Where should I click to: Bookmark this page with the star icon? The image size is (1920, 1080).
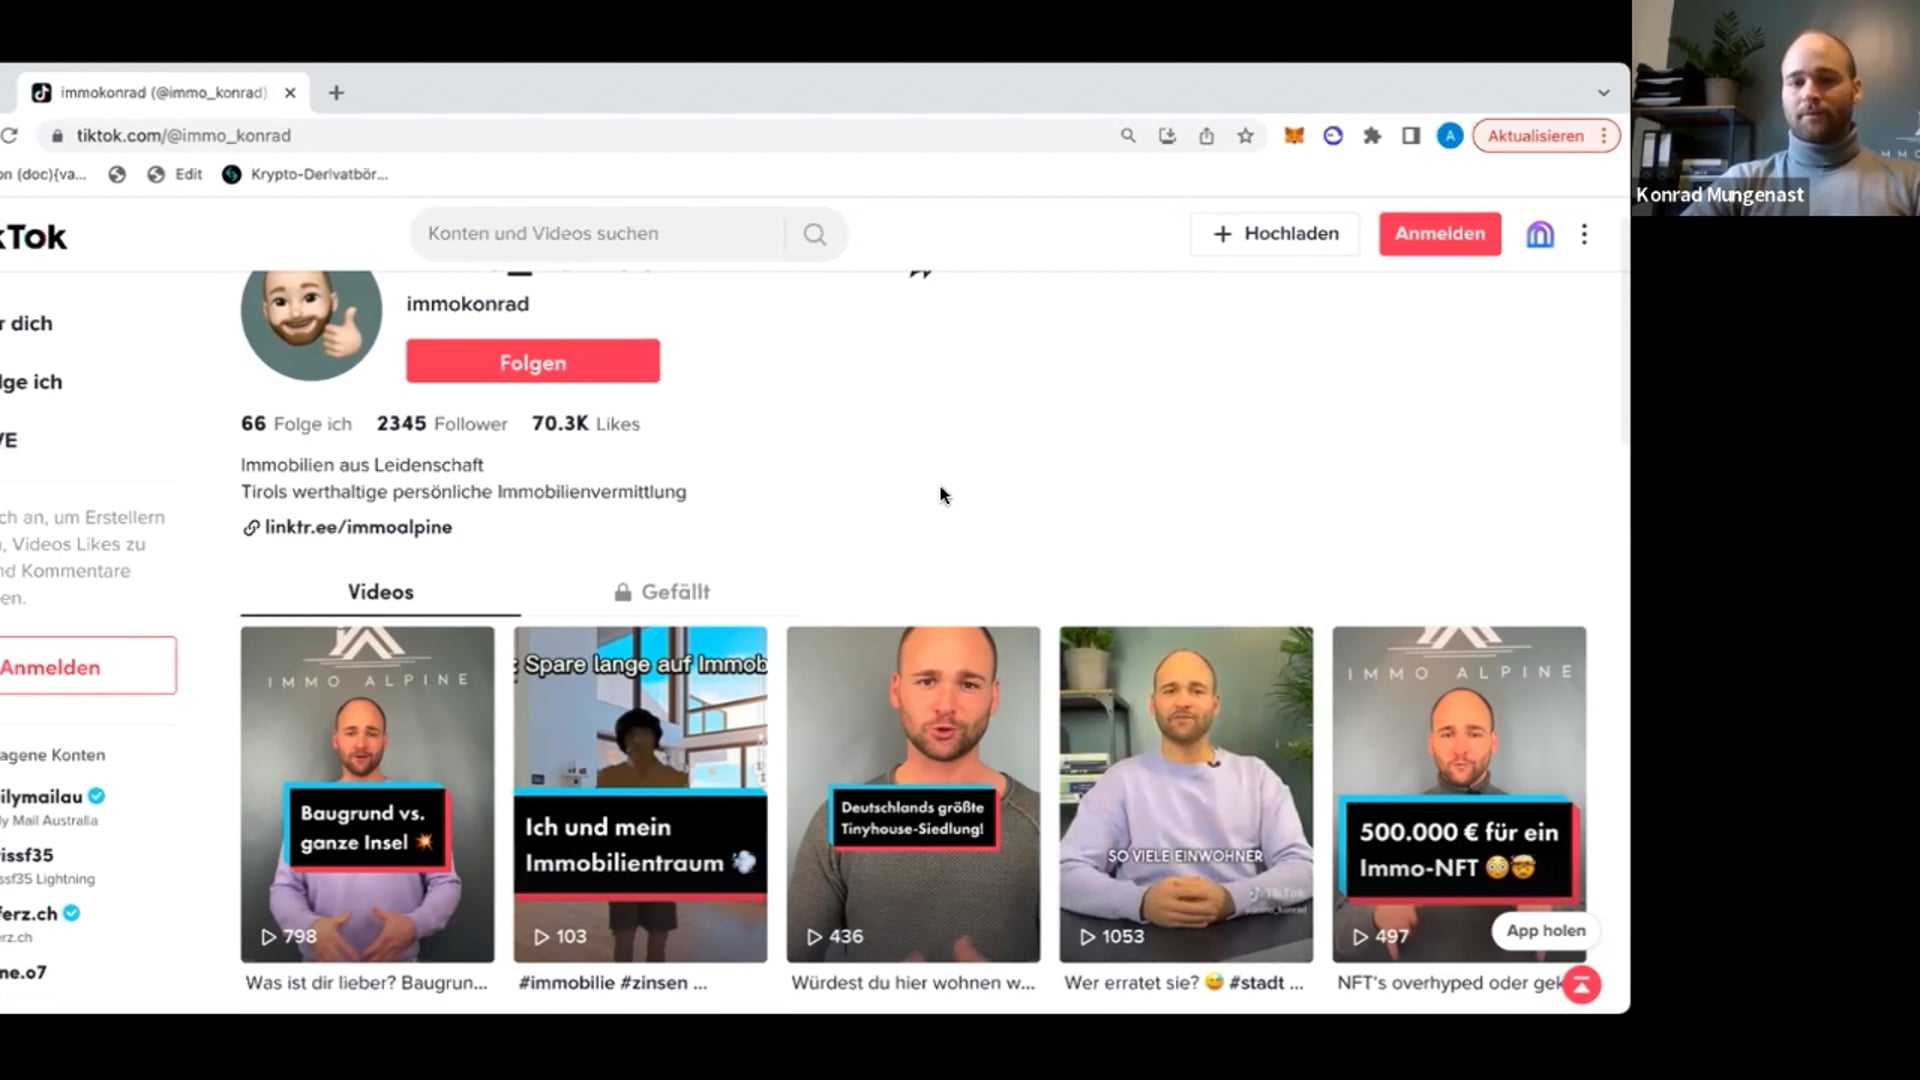coord(1245,135)
